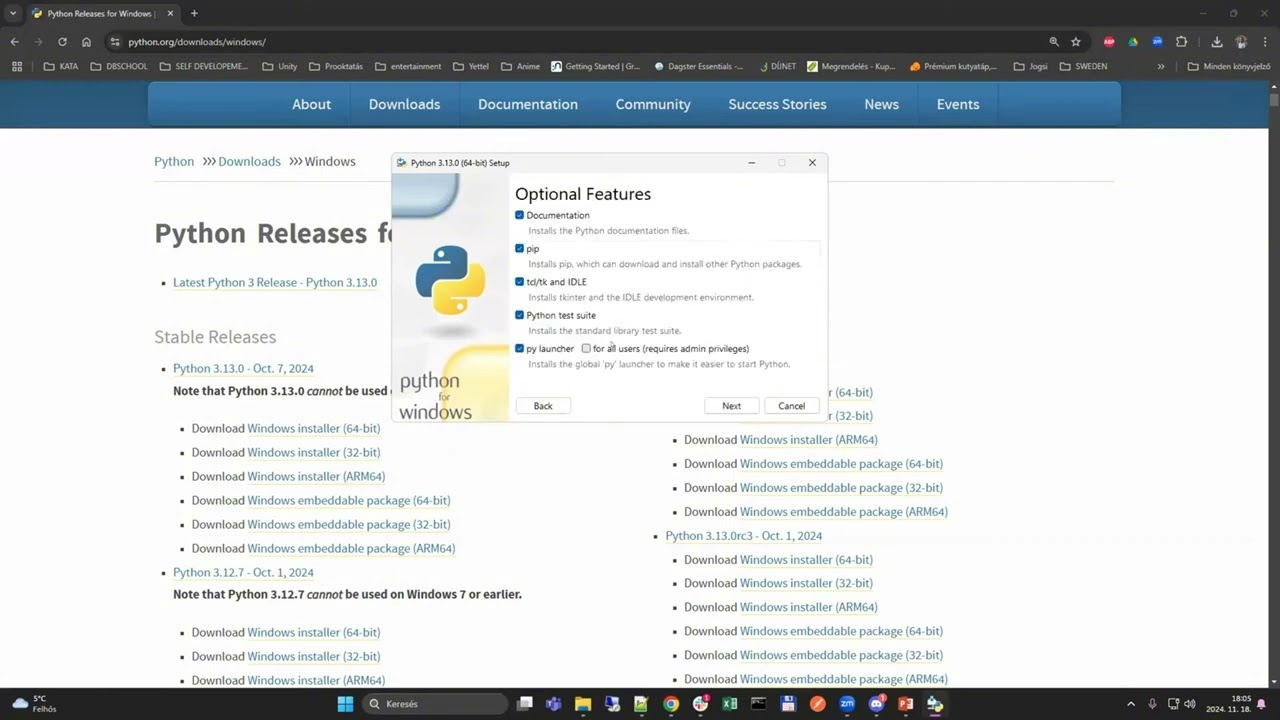
Task: Open the tab search dropdown arrow
Action: coord(13,13)
